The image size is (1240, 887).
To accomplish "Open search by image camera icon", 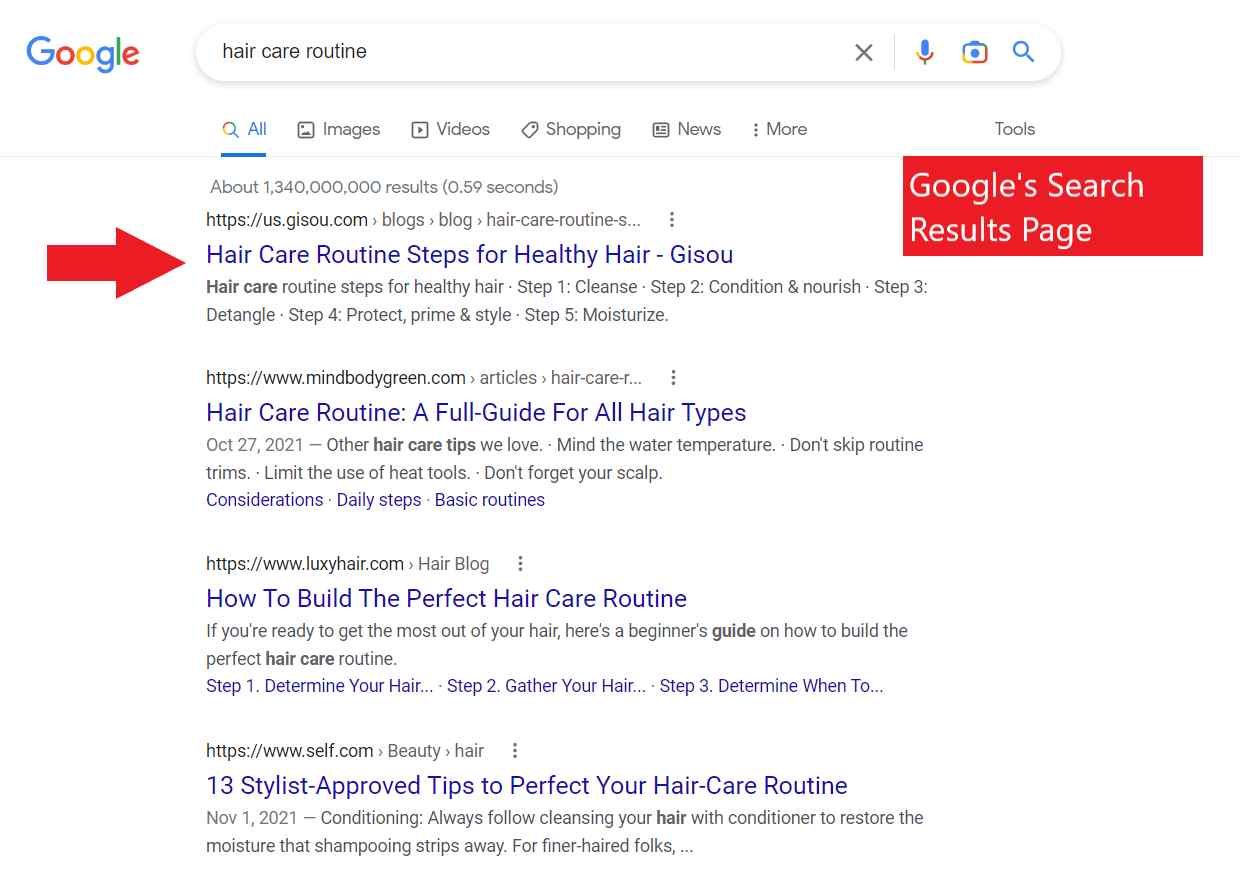I will pyautogui.click(x=975, y=52).
